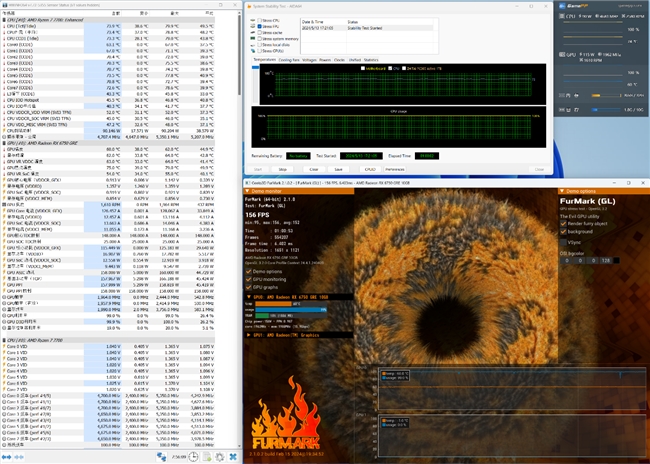Switch to Clocks tab in AIDA64
650x464 pixels.
(339, 60)
